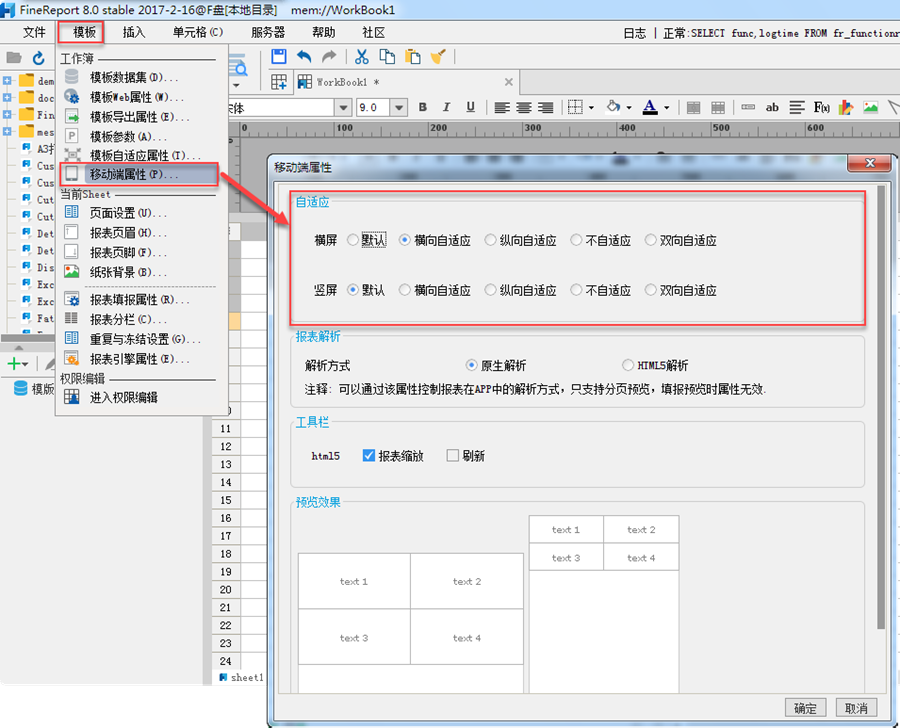Open the 单元格 menu
This screenshot has width=900, height=728.
tap(198, 32)
